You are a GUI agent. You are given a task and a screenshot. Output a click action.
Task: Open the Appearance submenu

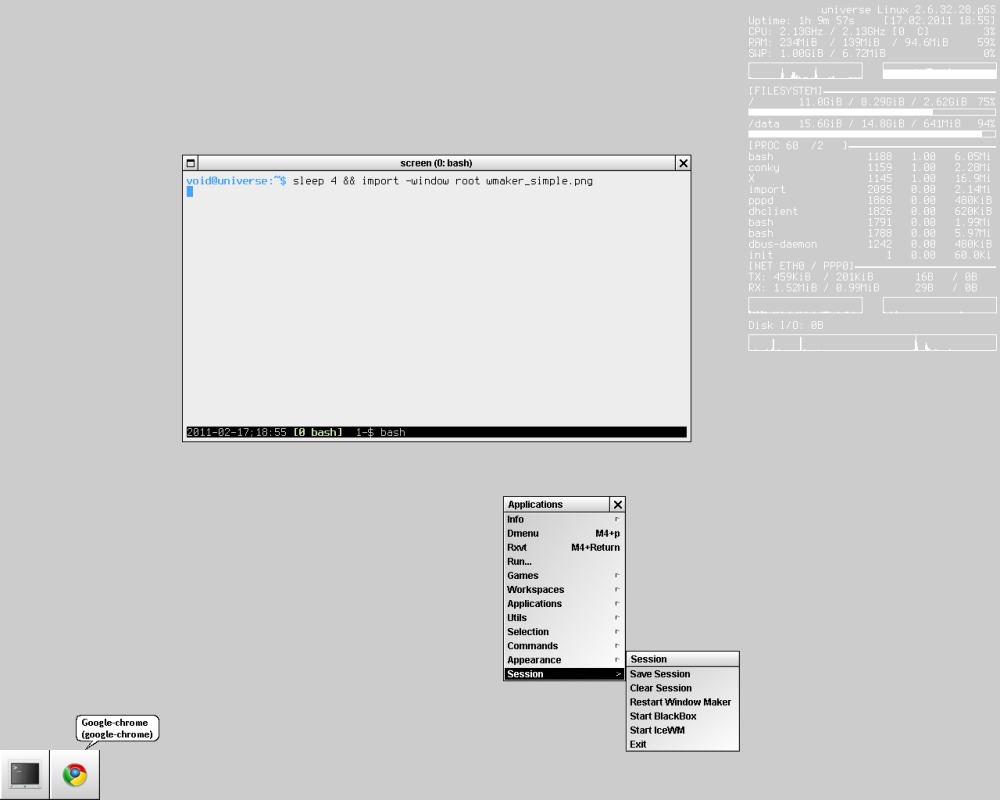coord(564,660)
